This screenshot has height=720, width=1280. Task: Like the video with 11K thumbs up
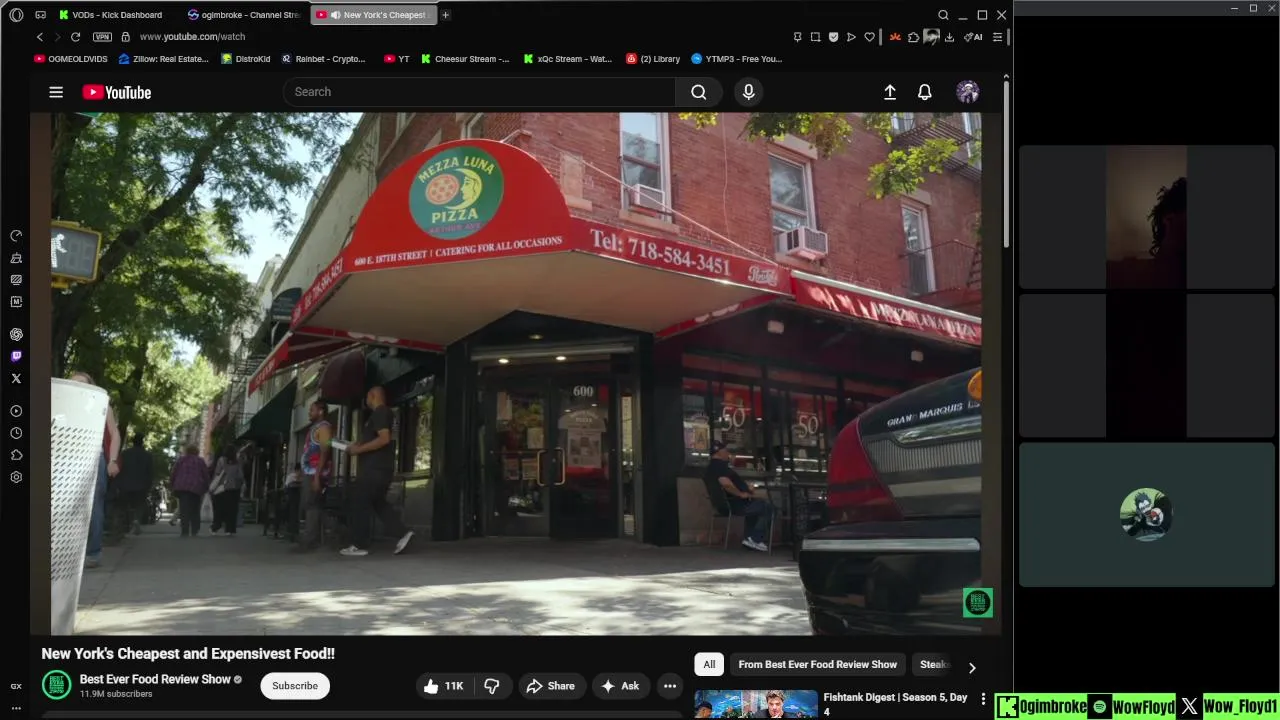pyautogui.click(x=443, y=686)
